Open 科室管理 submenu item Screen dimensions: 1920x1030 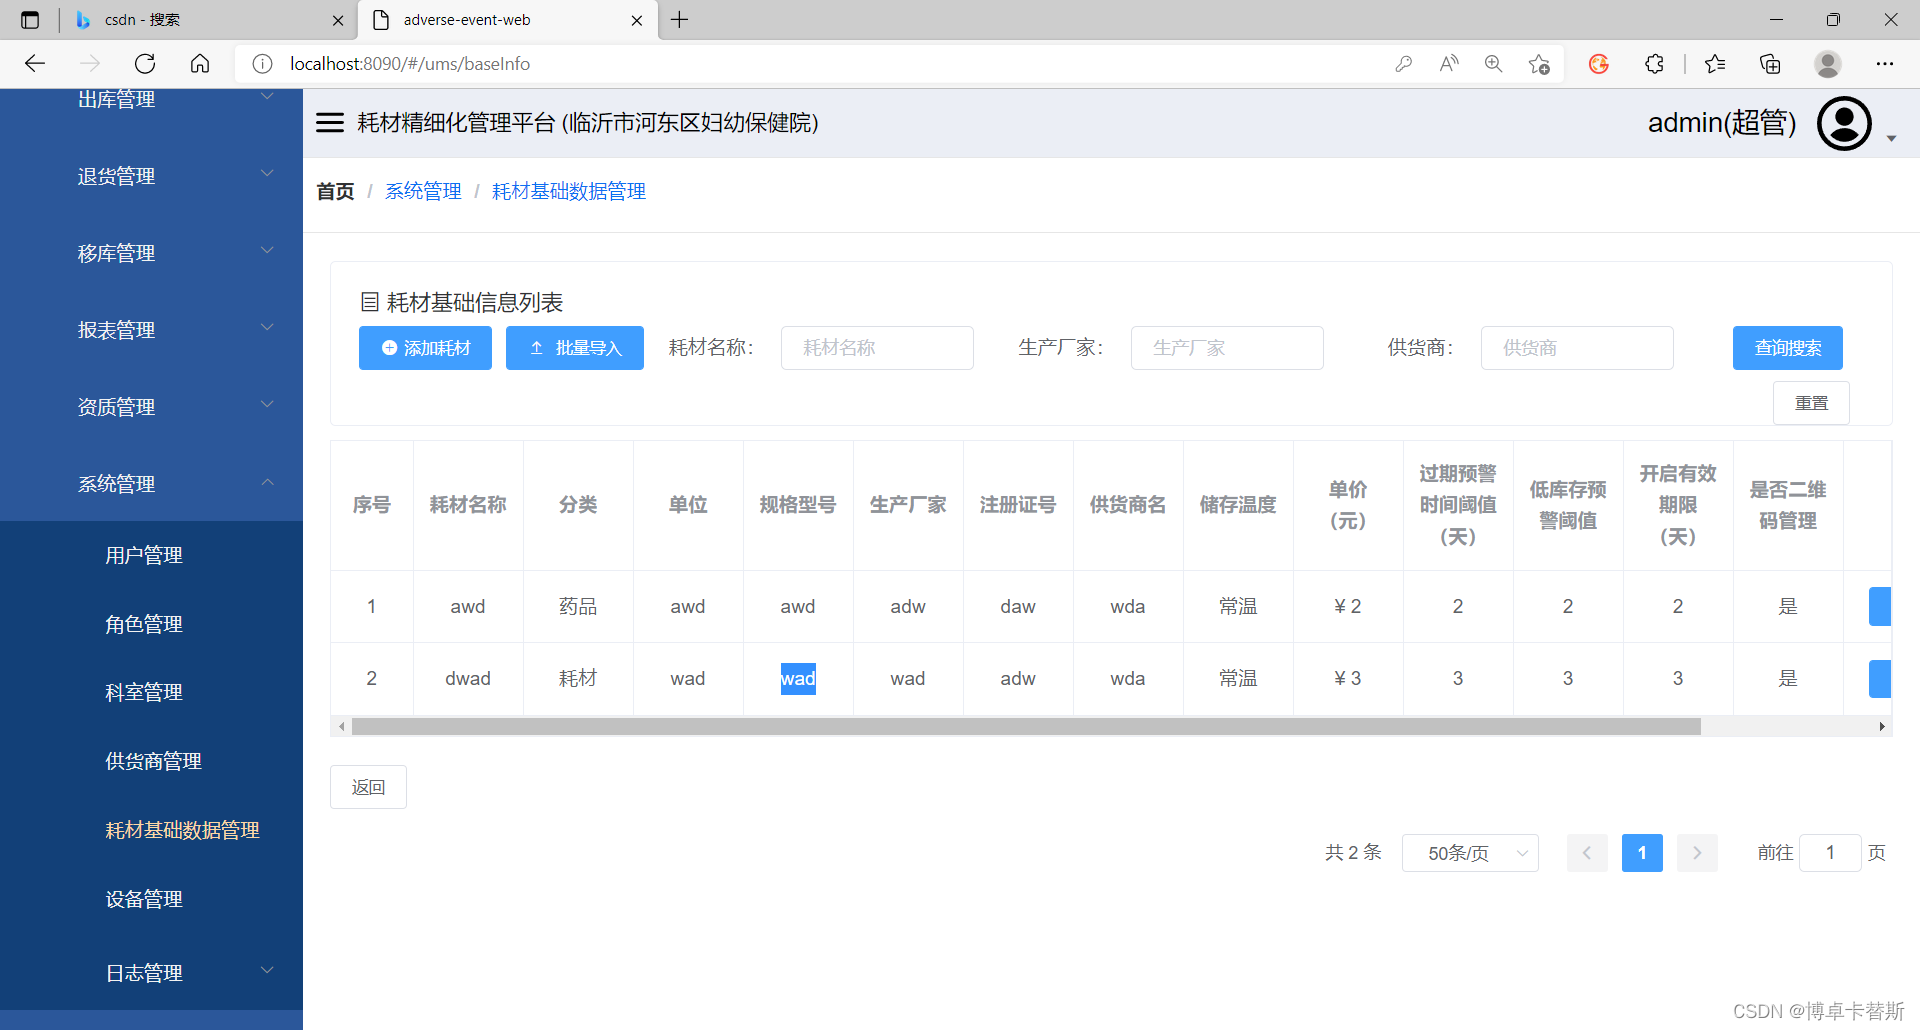click(144, 692)
